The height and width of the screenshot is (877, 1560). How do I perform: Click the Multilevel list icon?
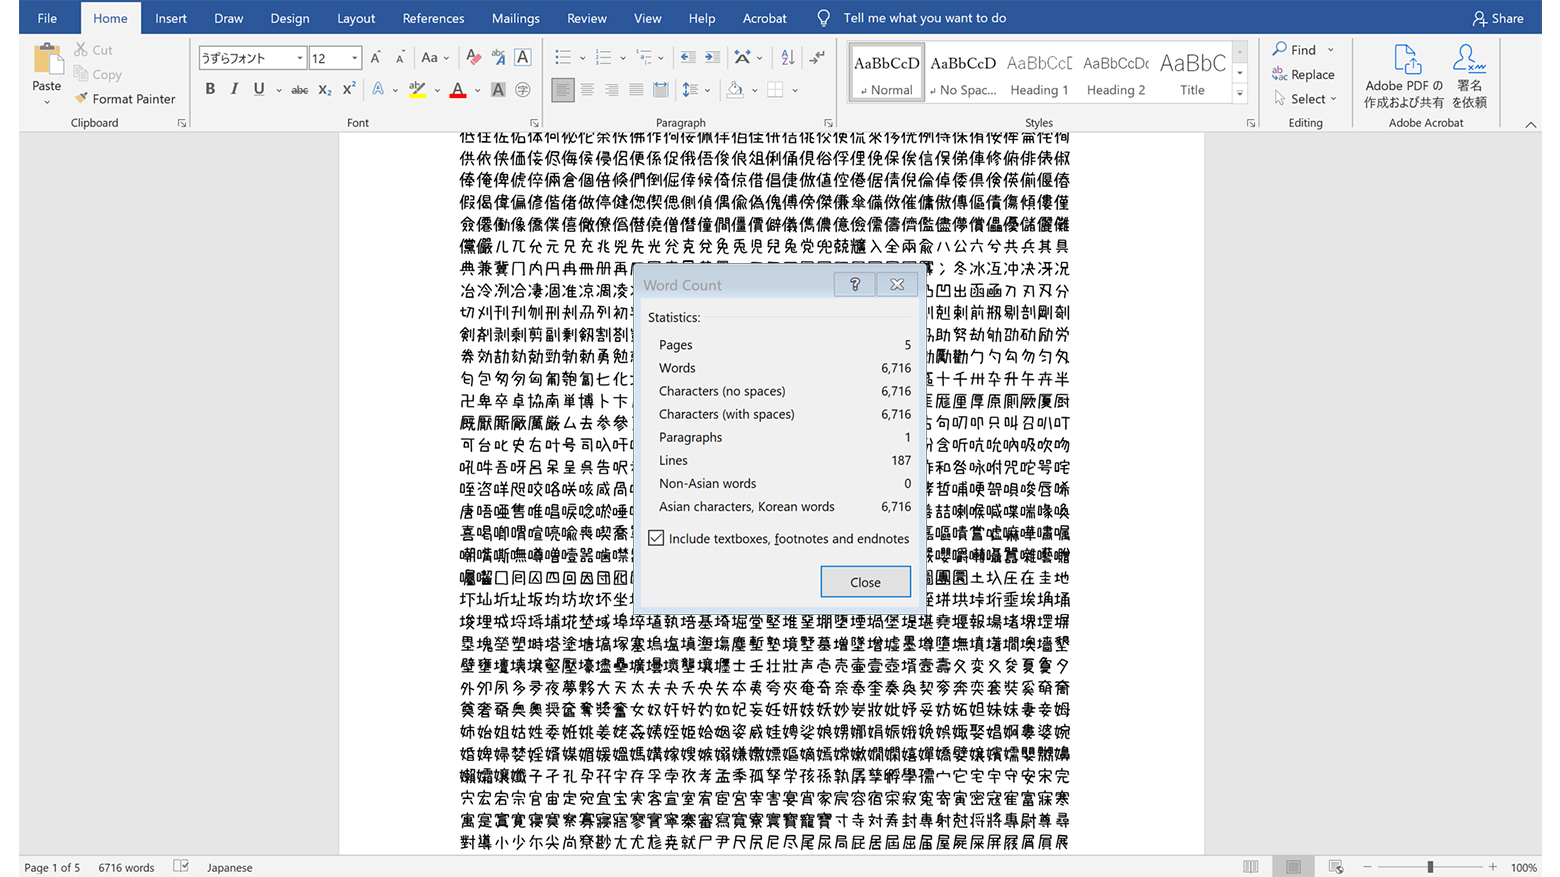644,58
